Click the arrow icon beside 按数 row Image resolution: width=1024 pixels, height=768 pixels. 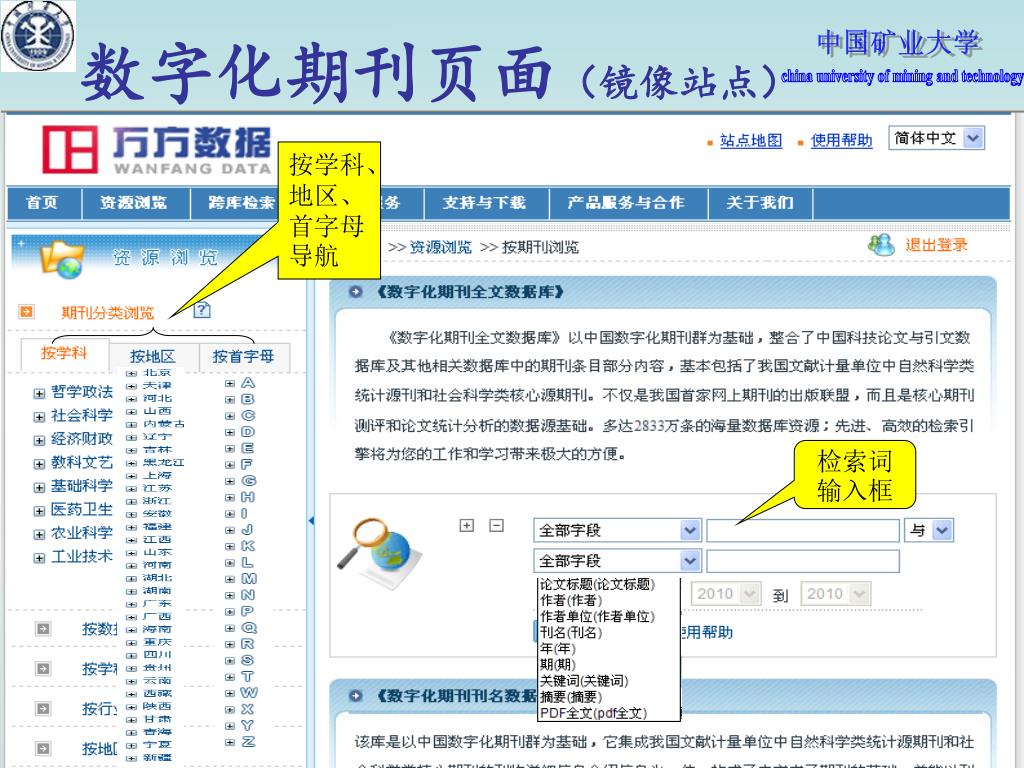click(x=43, y=628)
